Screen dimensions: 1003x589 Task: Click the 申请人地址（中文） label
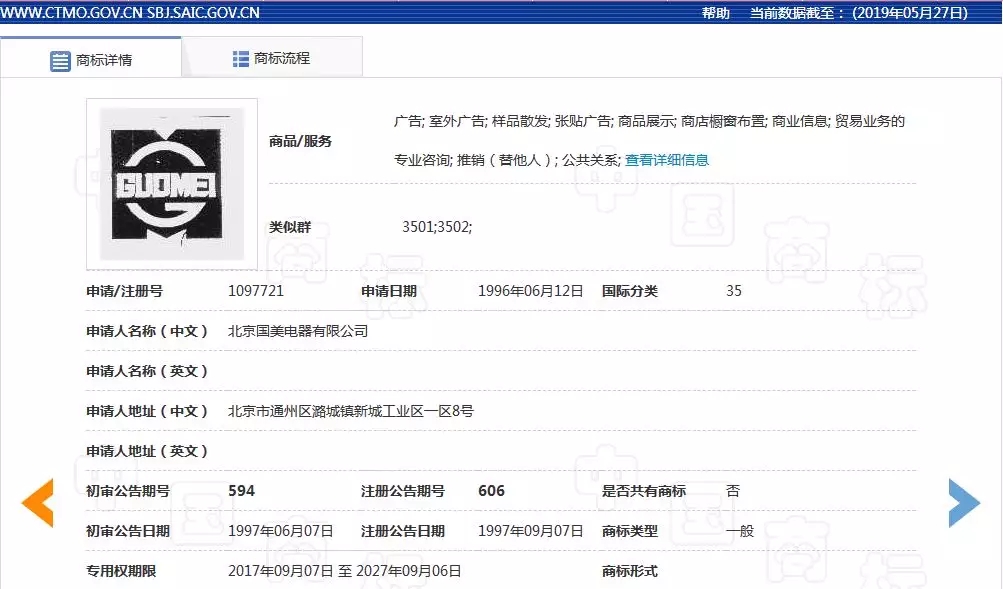pyautogui.click(x=147, y=411)
